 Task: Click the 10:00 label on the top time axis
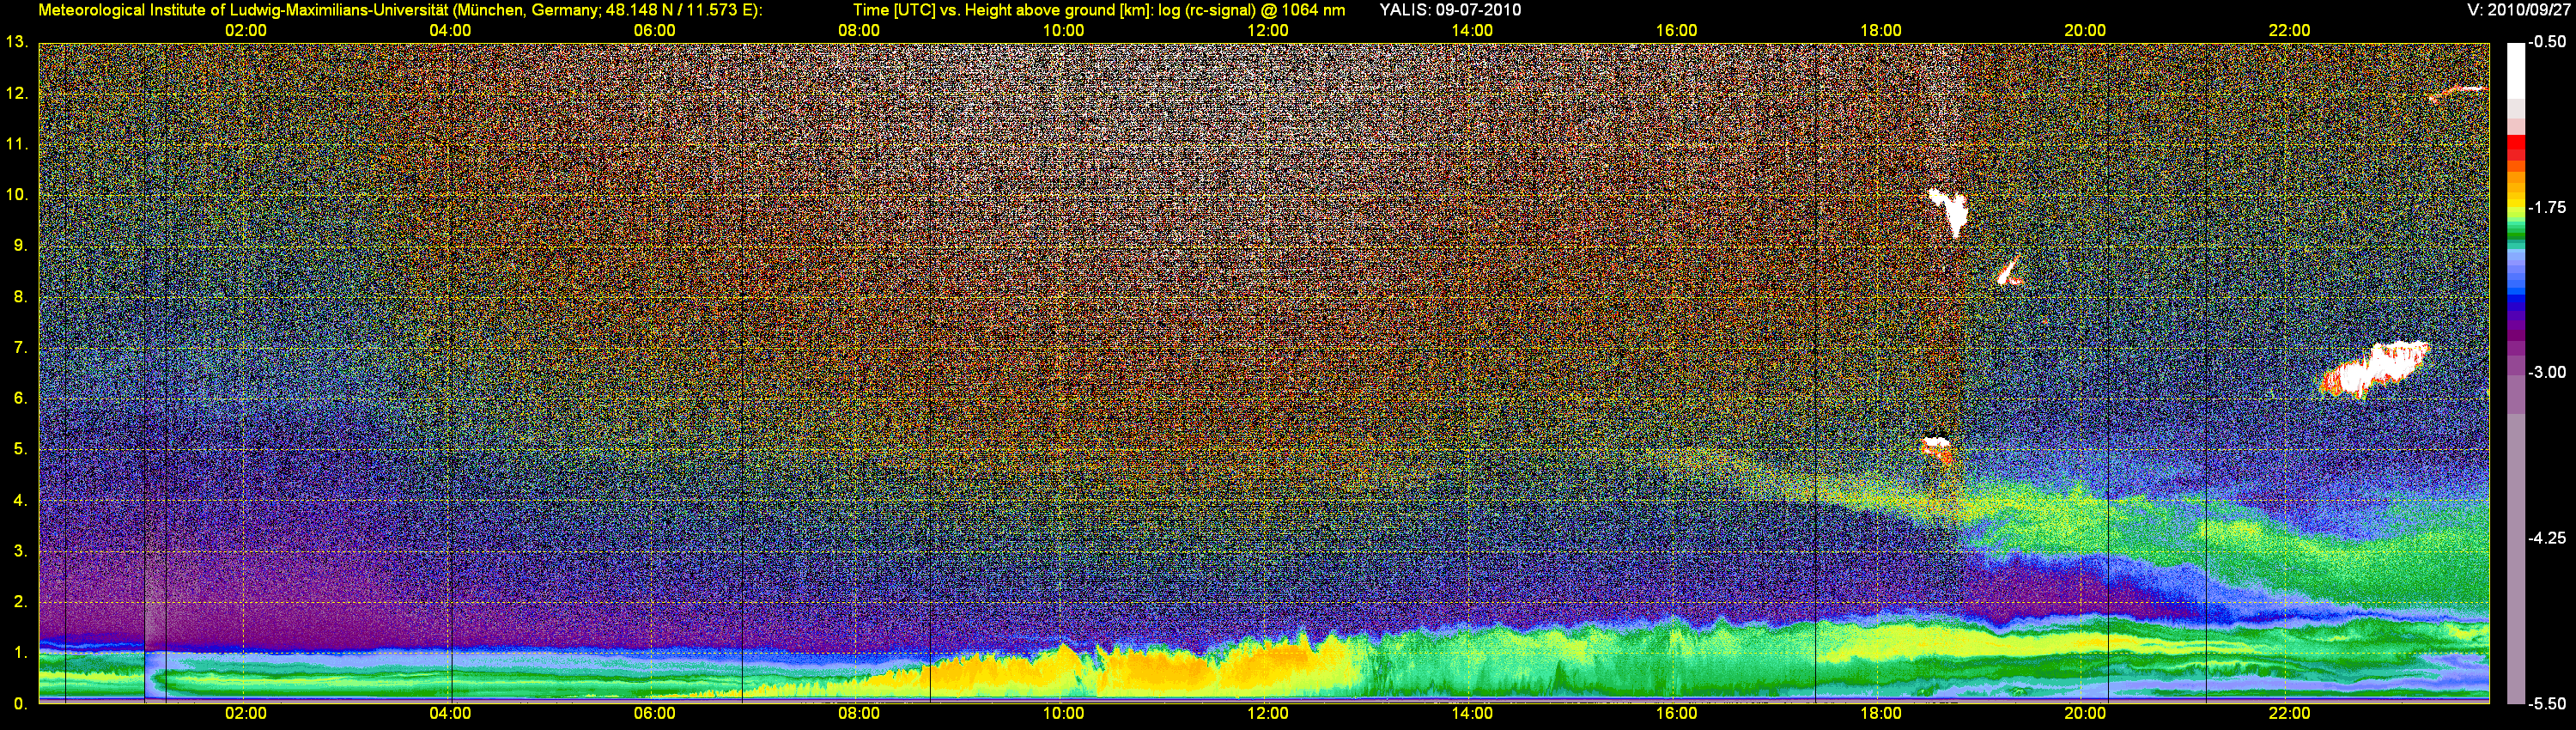tap(1064, 31)
